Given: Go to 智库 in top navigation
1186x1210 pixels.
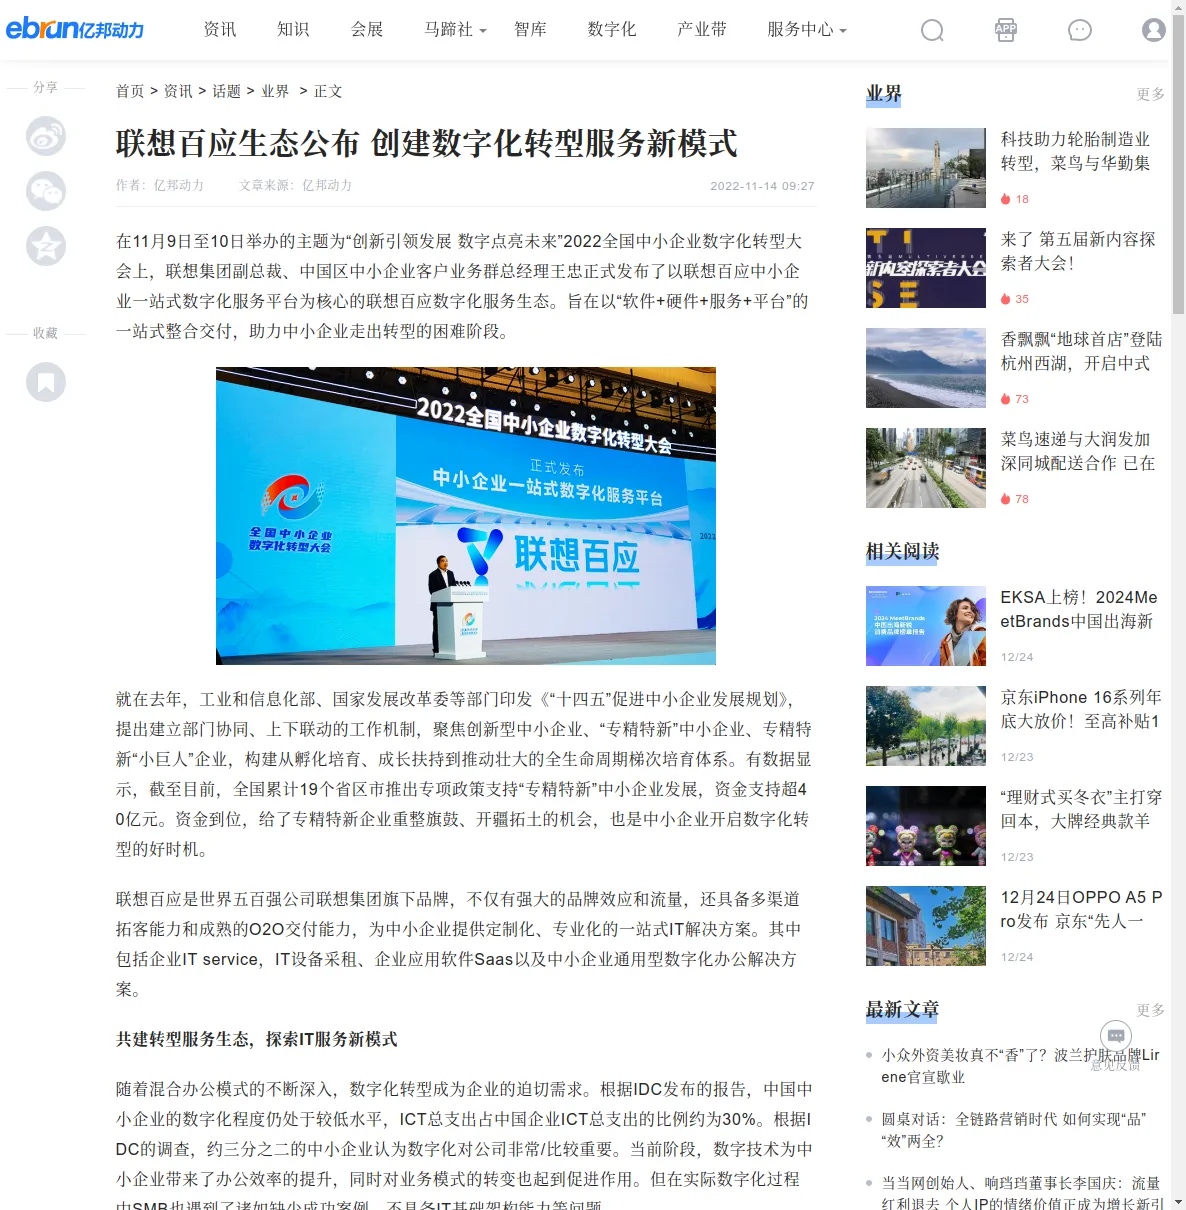Looking at the screenshot, I should pos(530,30).
